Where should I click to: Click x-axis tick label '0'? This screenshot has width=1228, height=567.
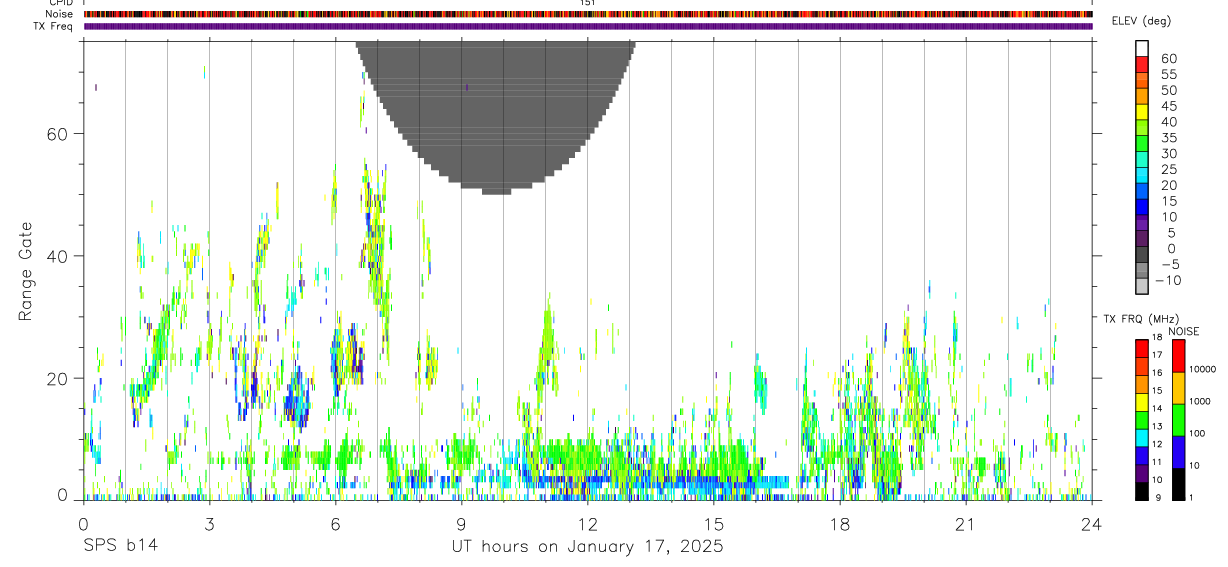83,524
